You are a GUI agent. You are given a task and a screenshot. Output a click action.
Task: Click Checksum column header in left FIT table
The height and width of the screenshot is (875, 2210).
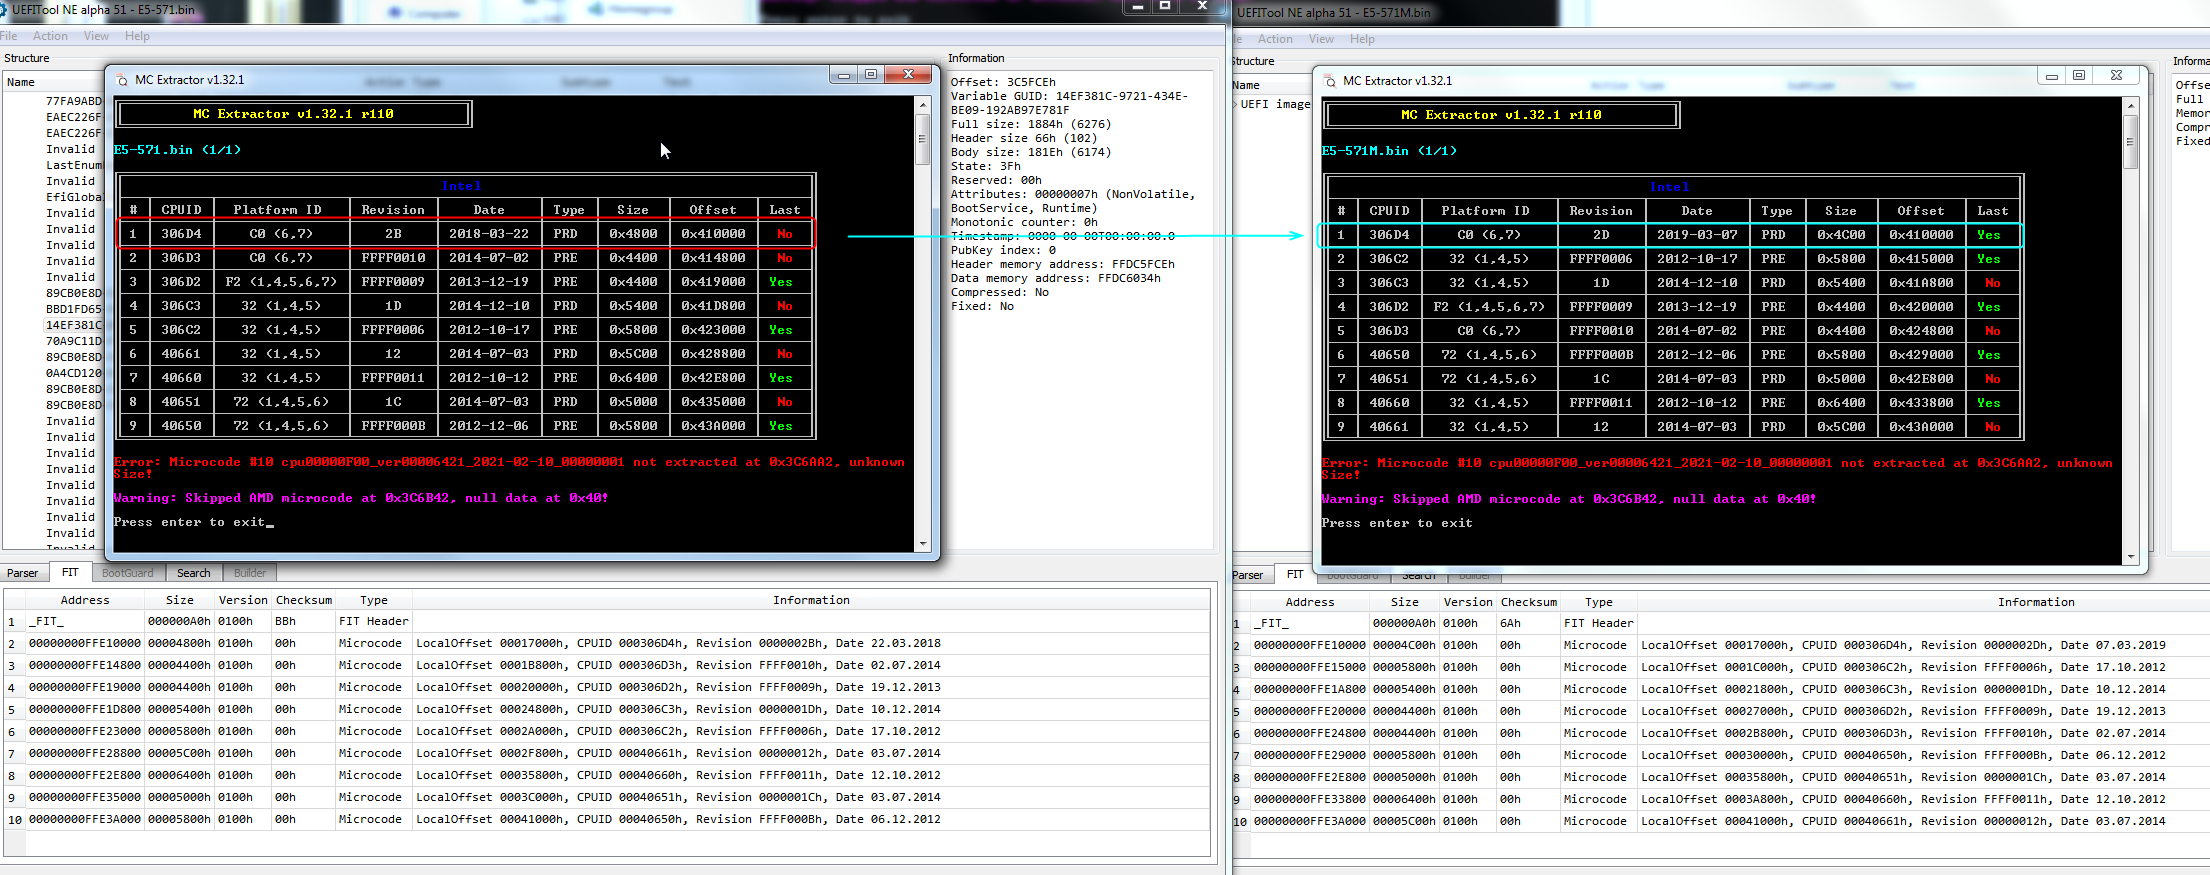[x=304, y=600]
